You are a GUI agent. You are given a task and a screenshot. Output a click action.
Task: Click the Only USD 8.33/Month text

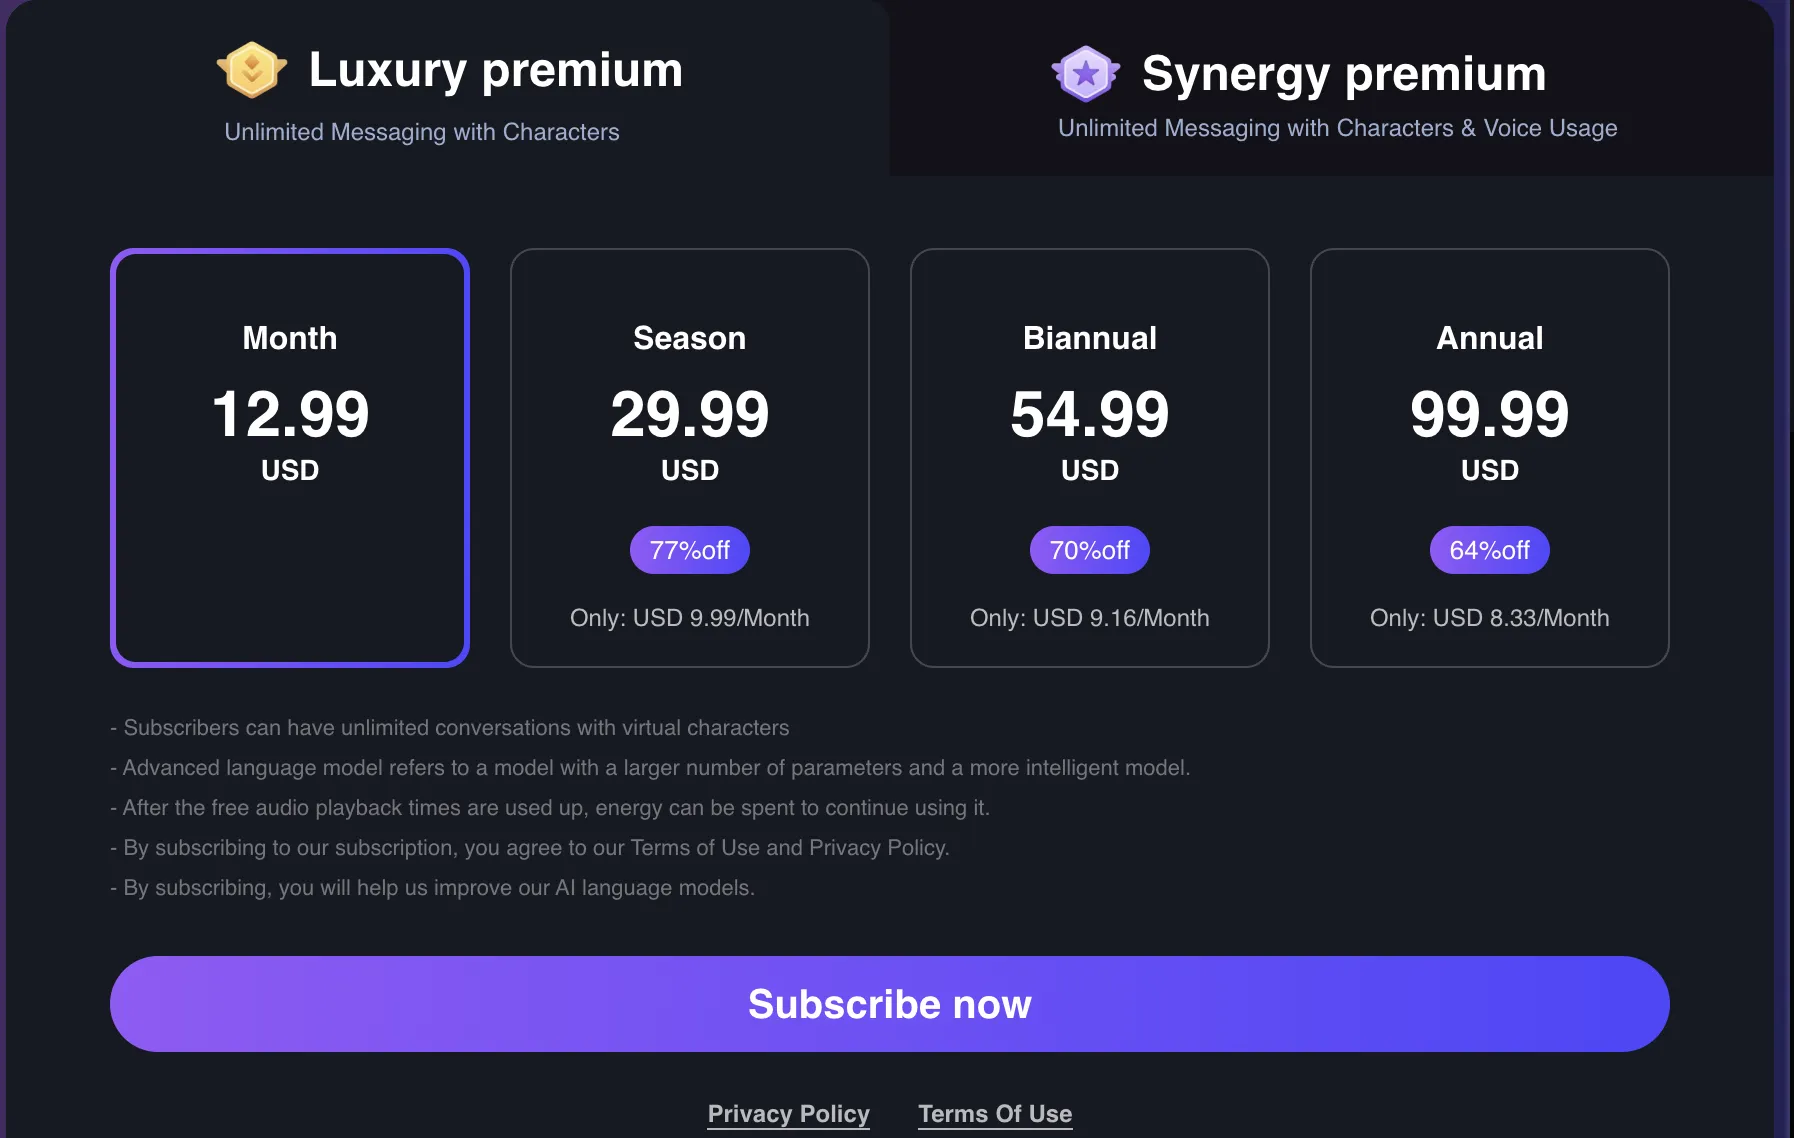click(1489, 617)
